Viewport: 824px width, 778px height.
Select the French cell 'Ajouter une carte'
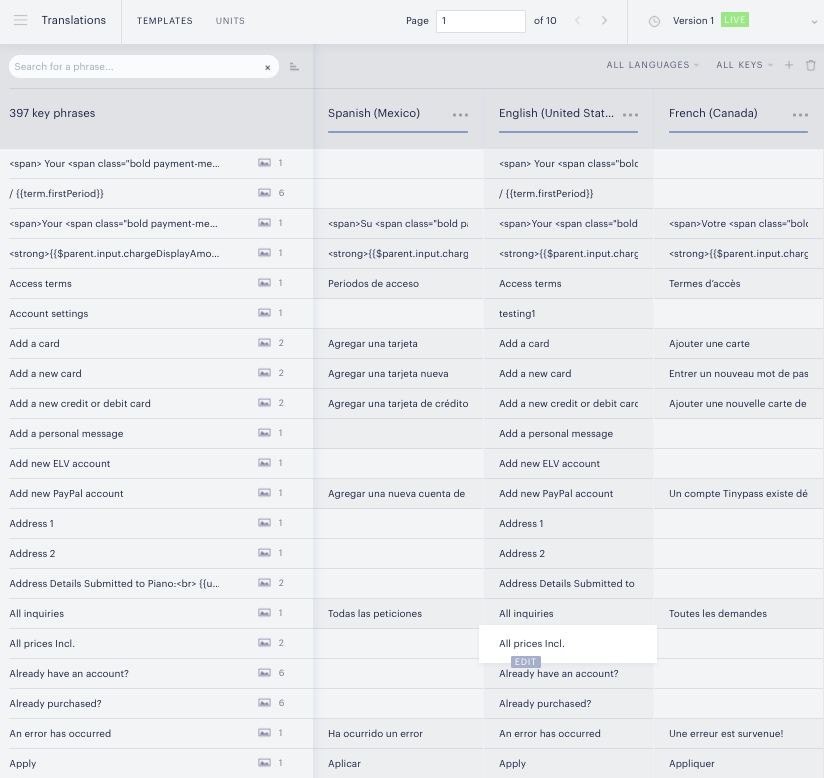point(709,344)
